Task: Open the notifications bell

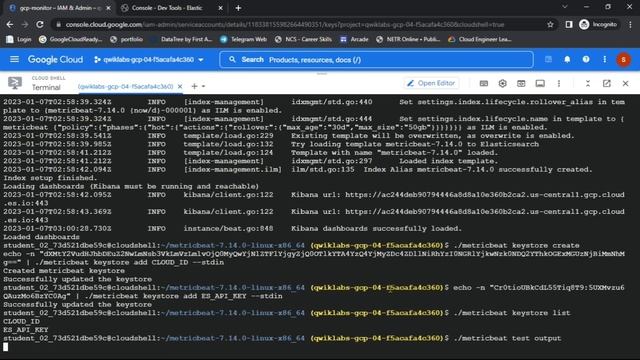Action: tap(567, 60)
